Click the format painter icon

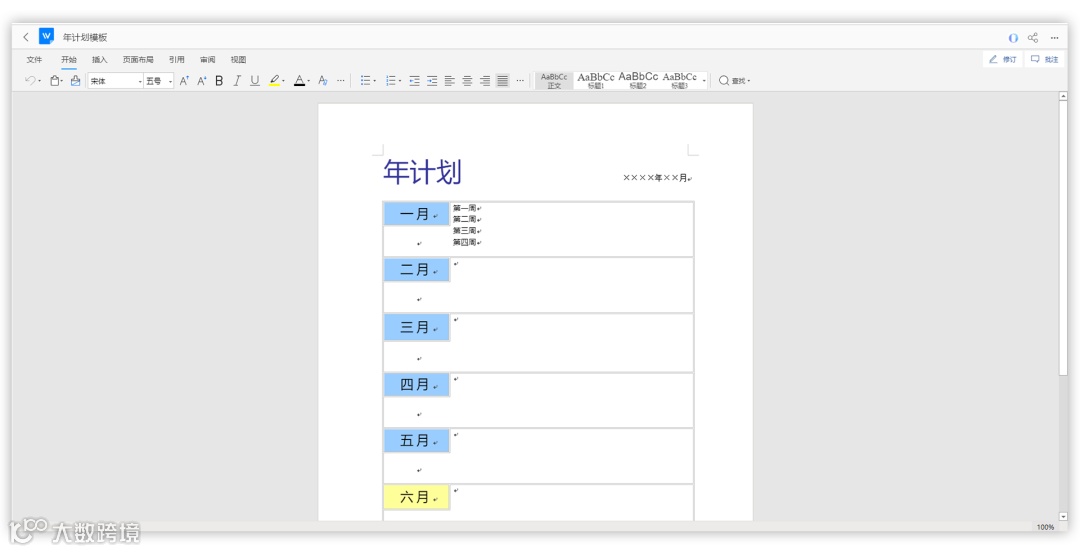pos(75,81)
